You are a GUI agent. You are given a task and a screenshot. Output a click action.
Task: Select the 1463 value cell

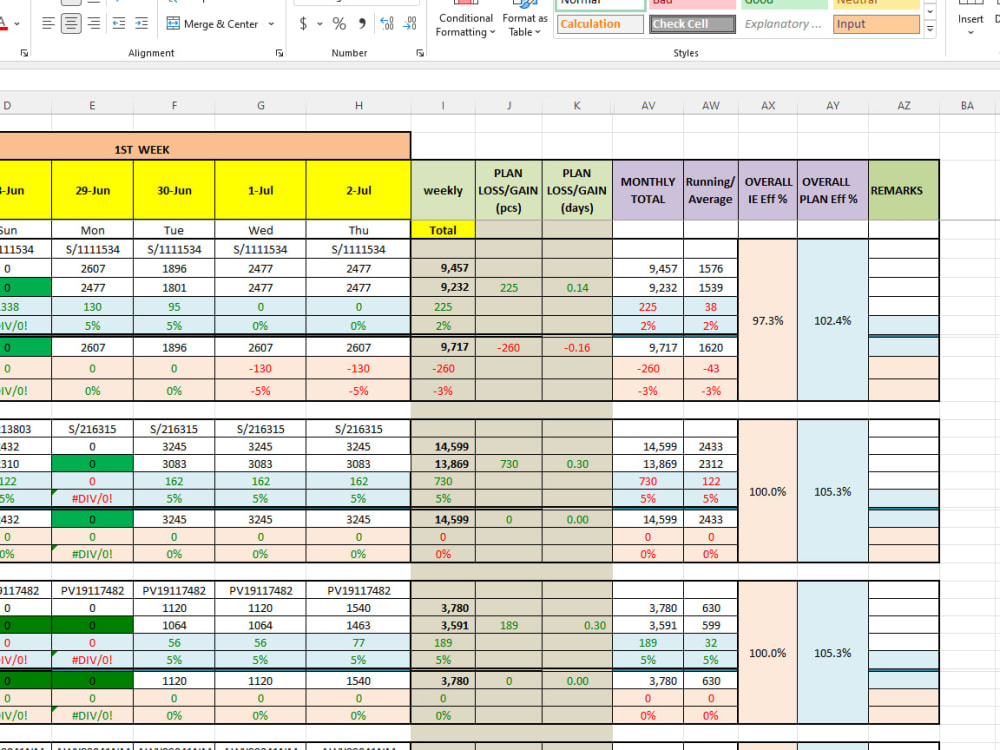358,626
